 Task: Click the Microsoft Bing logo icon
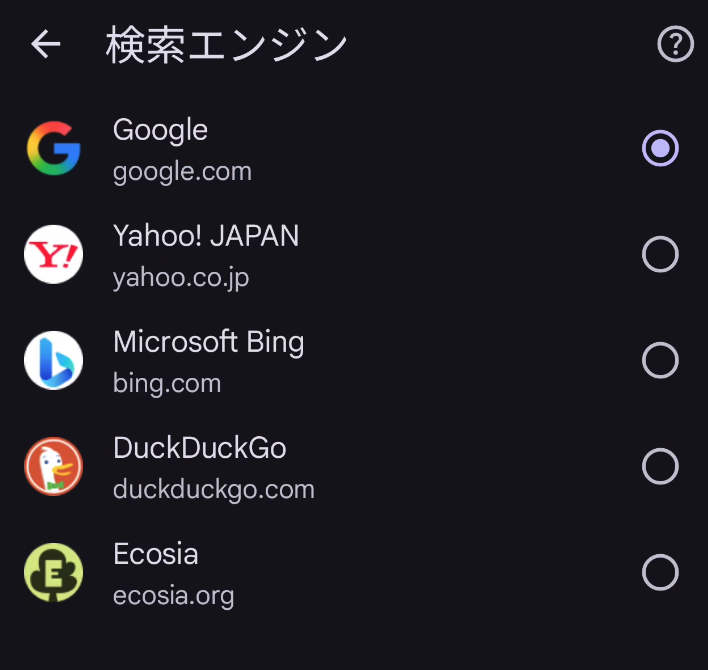pos(53,360)
